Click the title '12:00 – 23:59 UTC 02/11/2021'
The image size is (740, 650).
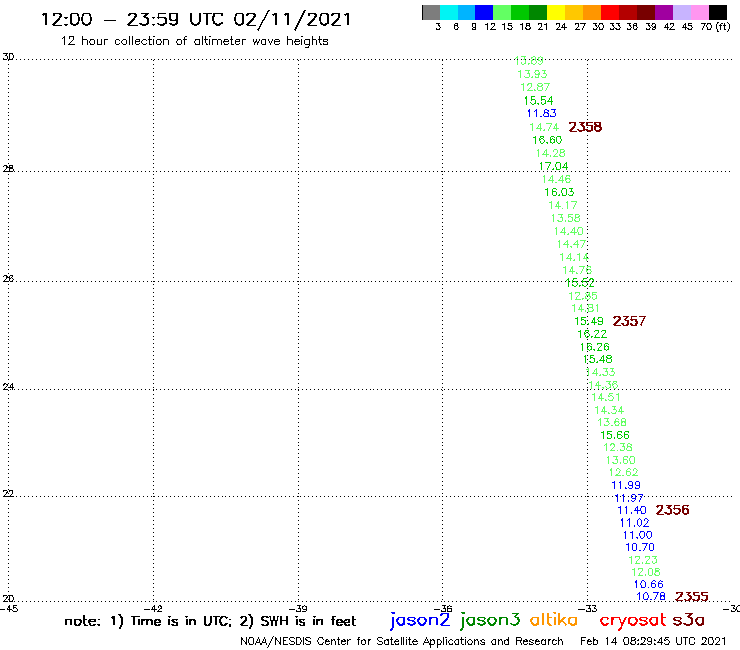click(x=196, y=20)
